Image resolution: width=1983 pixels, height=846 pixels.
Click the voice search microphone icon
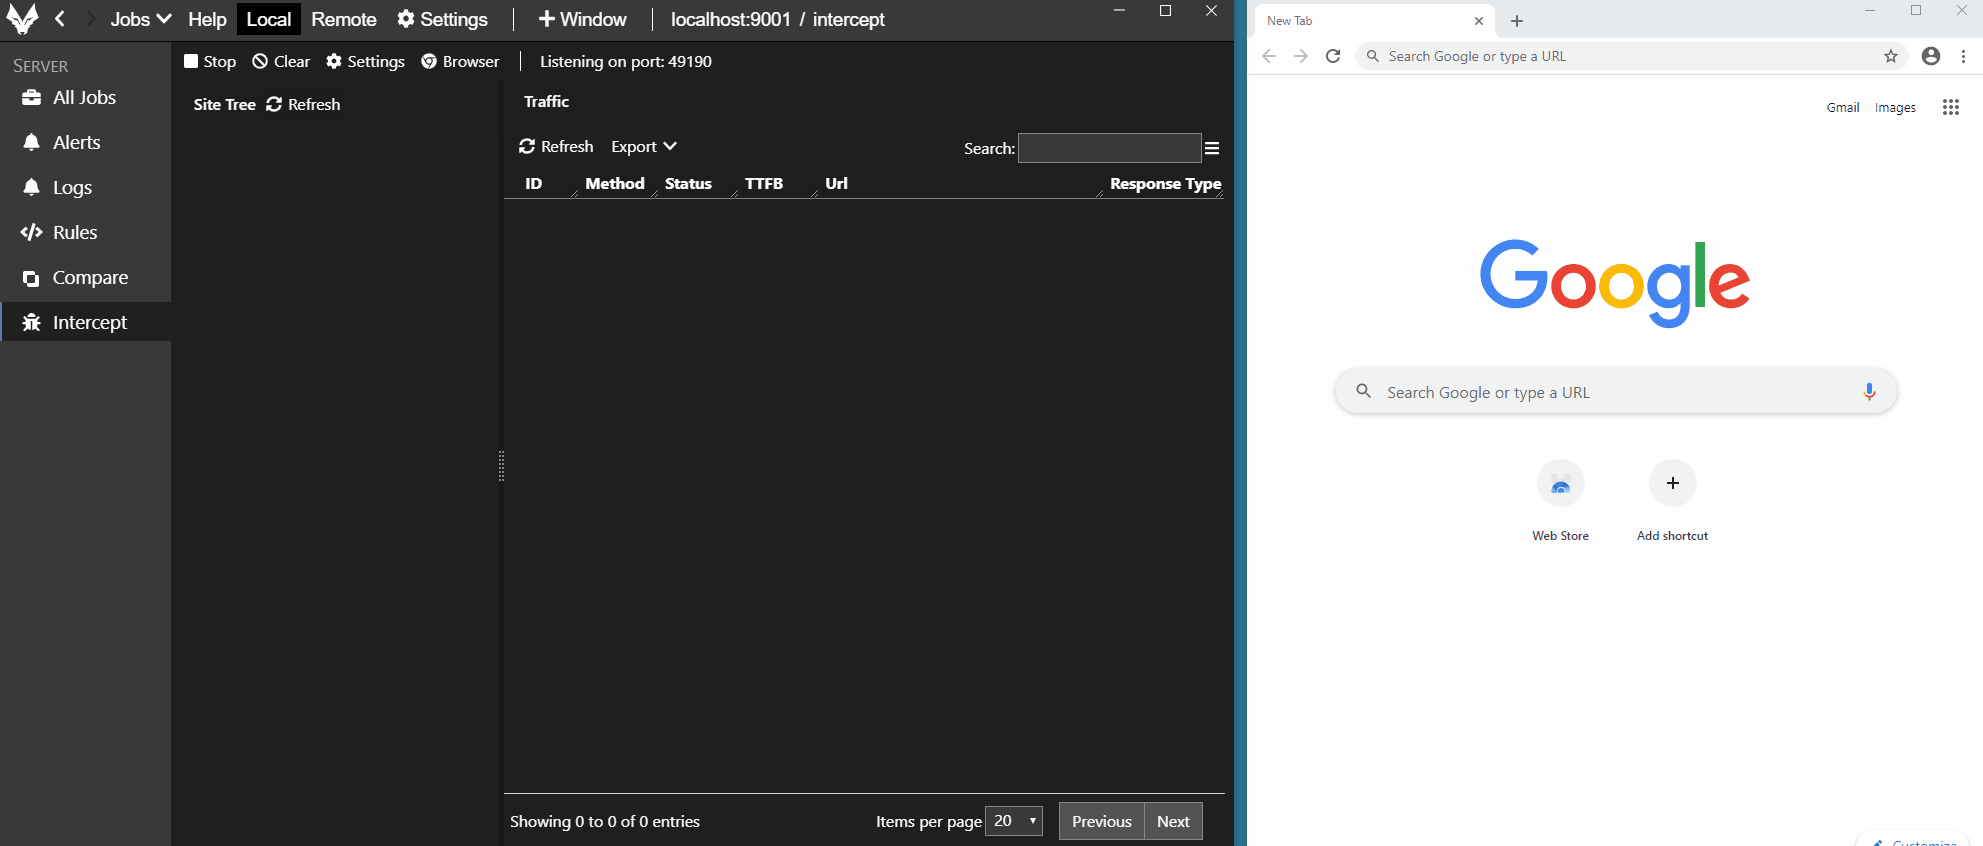[1868, 392]
